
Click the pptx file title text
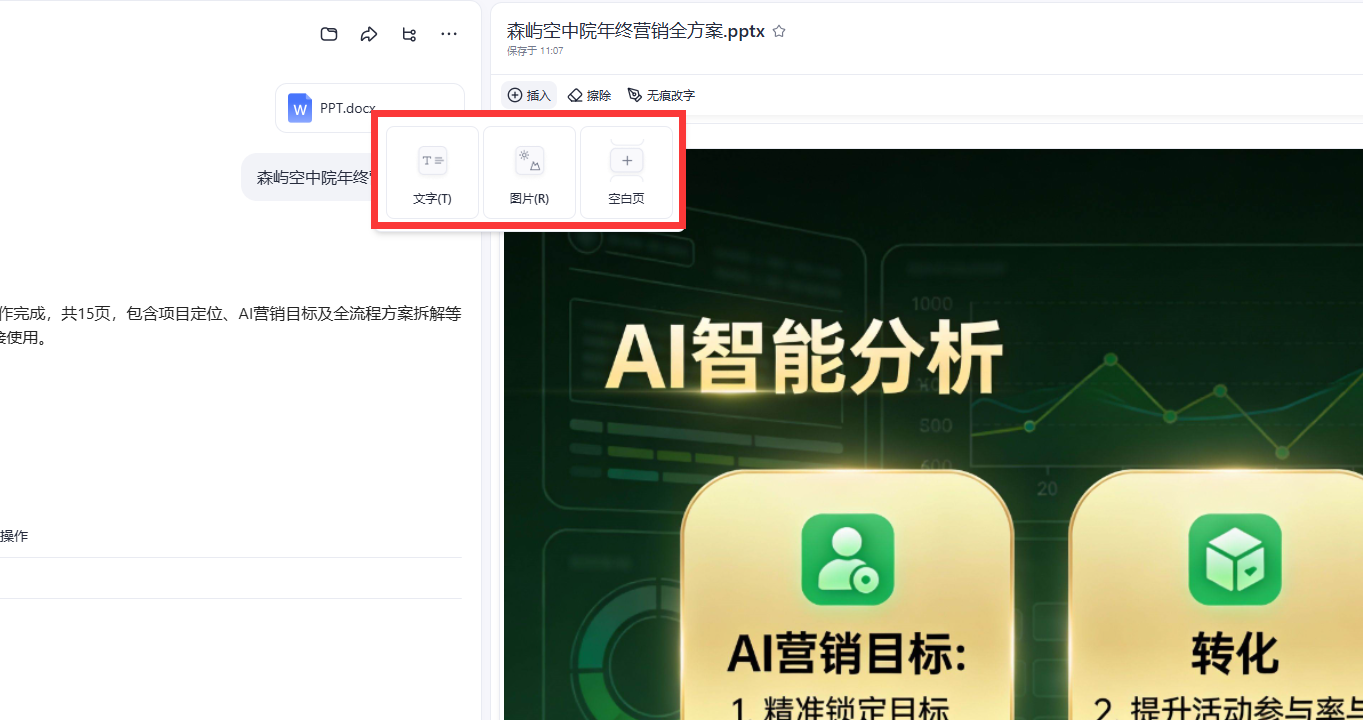coord(636,31)
